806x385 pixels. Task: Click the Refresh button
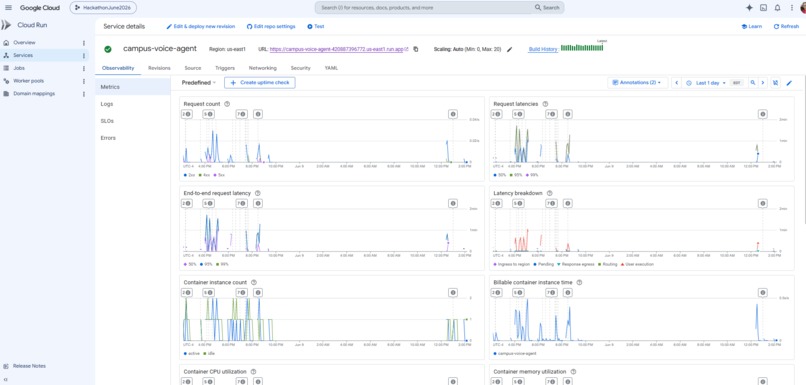(x=786, y=27)
